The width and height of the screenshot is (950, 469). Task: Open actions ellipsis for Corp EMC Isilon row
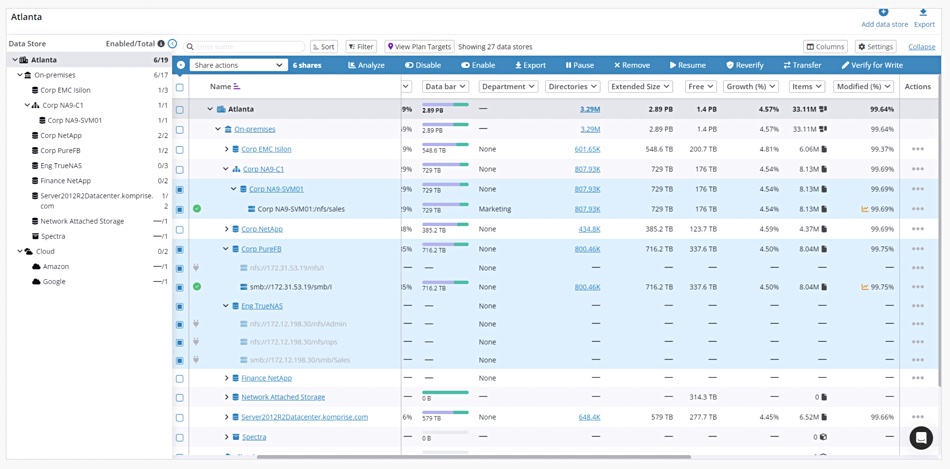(917, 149)
